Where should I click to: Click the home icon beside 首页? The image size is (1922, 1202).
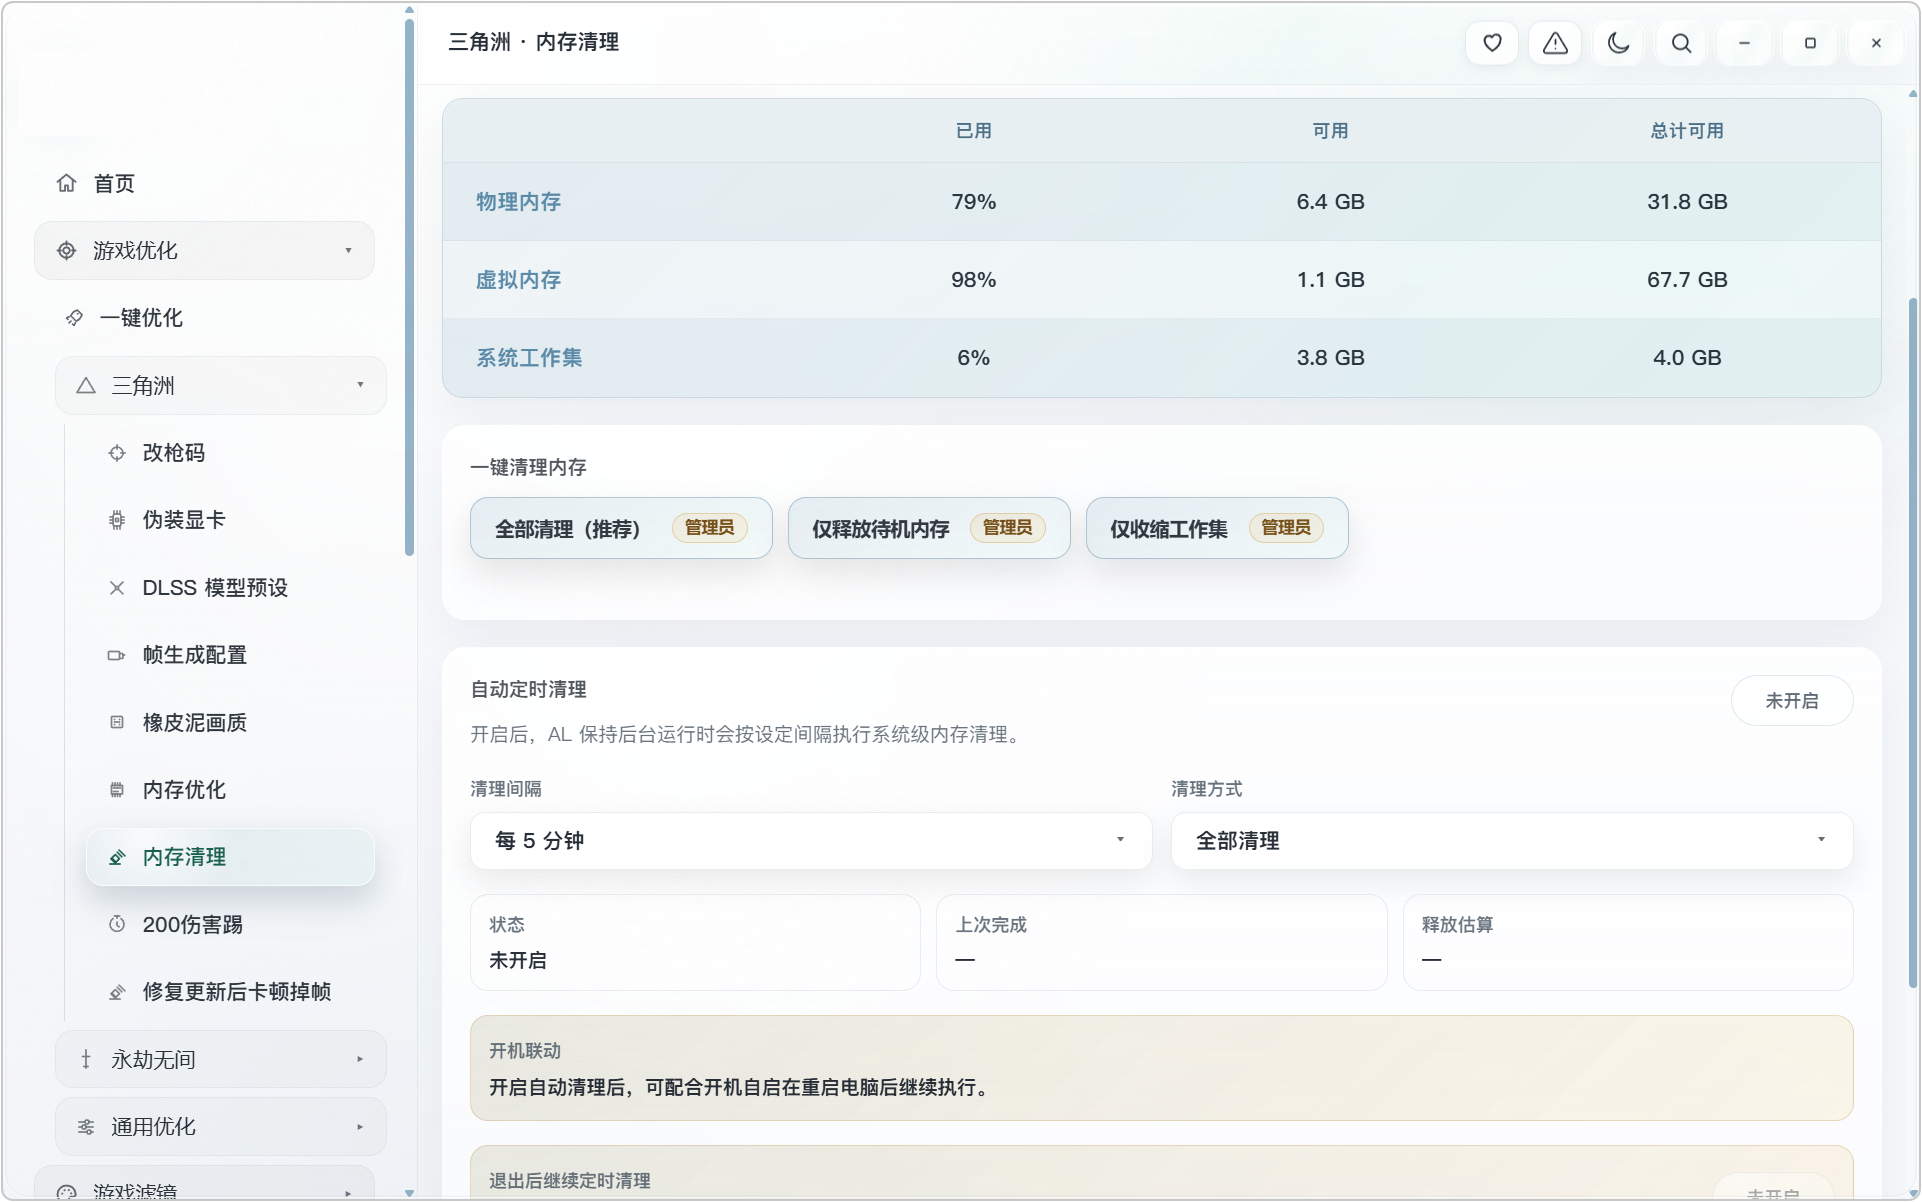coord(67,183)
